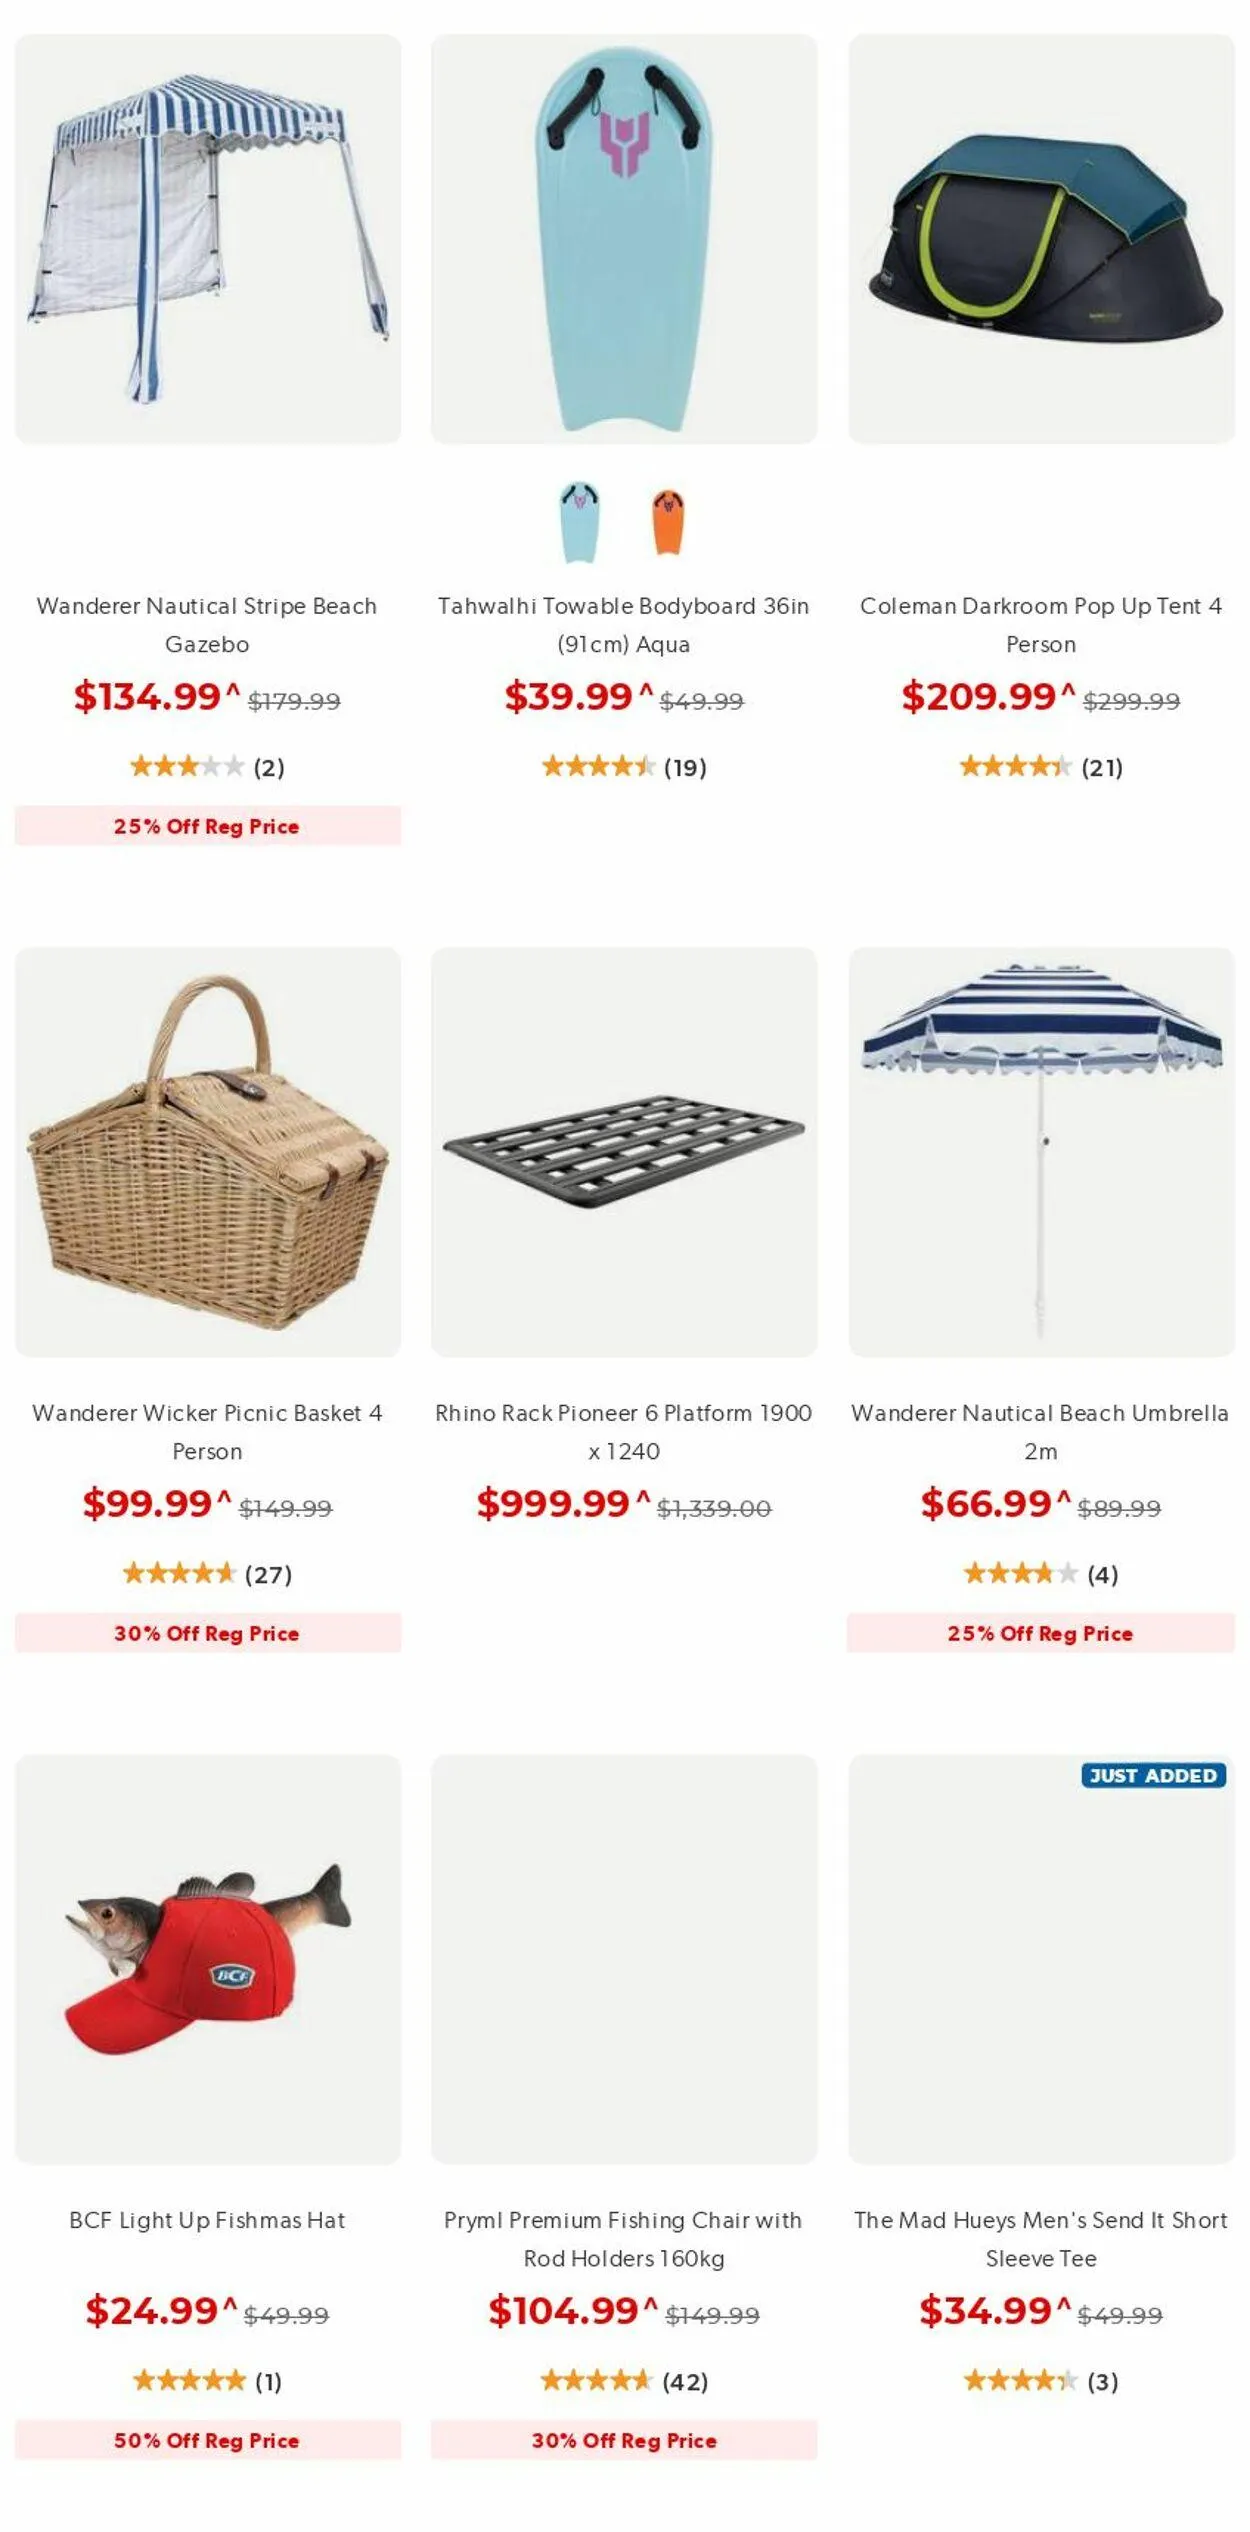Click Pryml Premium Fishing Chair title link
The image size is (1250, 2532).
pyautogui.click(x=624, y=2239)
